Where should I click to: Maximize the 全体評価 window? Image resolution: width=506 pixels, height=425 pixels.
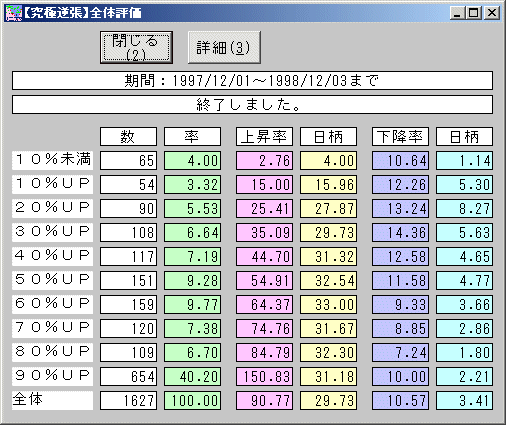click(x=474, y=13)
